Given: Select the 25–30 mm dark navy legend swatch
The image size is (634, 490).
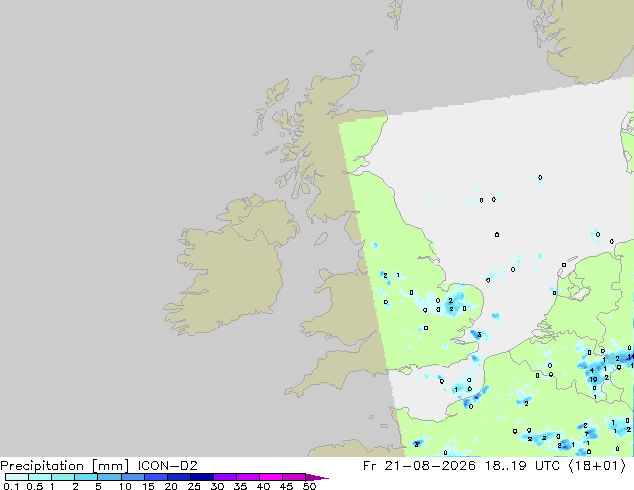Looking at the screenshot, I should (202, 477).
